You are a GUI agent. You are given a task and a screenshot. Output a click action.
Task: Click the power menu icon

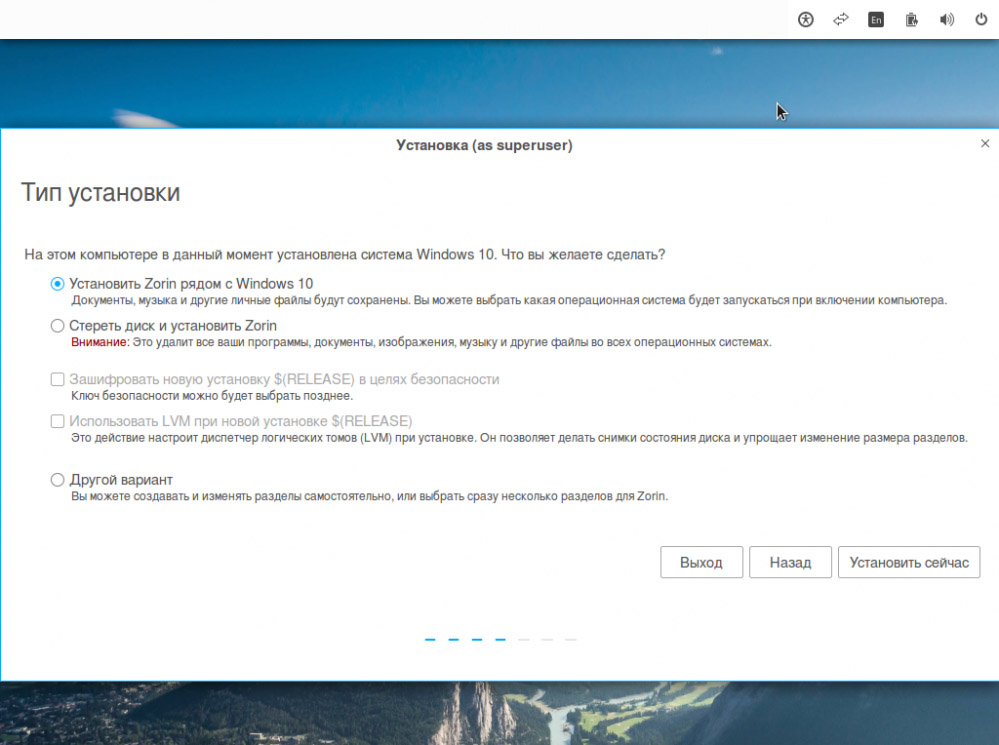[981, 20]
